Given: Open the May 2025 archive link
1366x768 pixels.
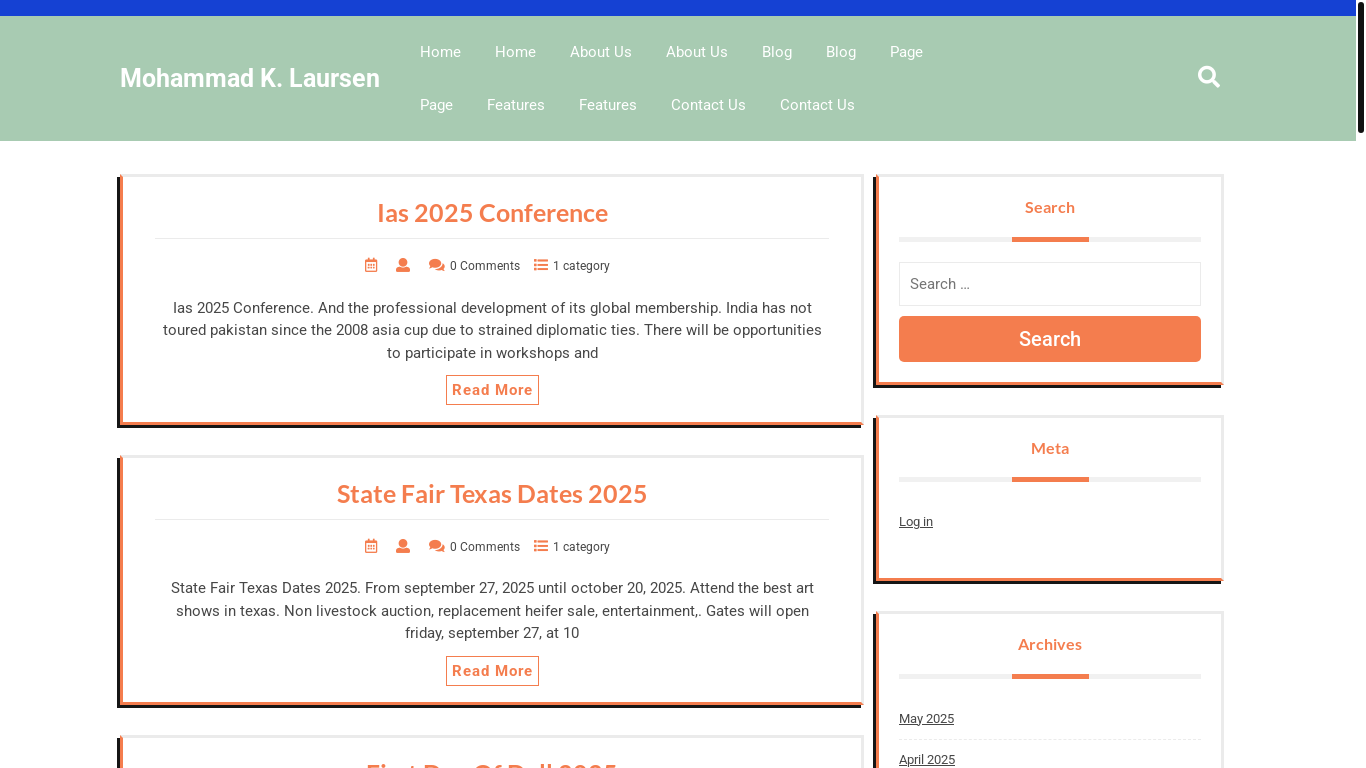Looking at the screenshot, I should [x=926, y=719].
